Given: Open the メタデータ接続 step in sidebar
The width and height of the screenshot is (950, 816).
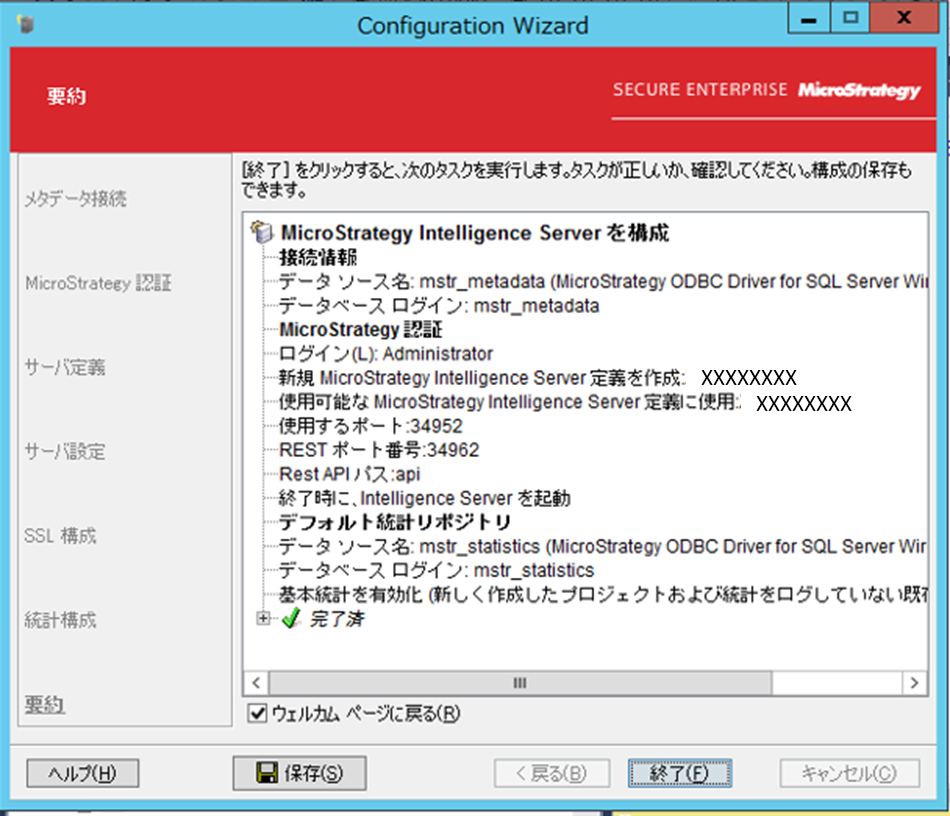Looking at the screenshot, I should point(76,199).
